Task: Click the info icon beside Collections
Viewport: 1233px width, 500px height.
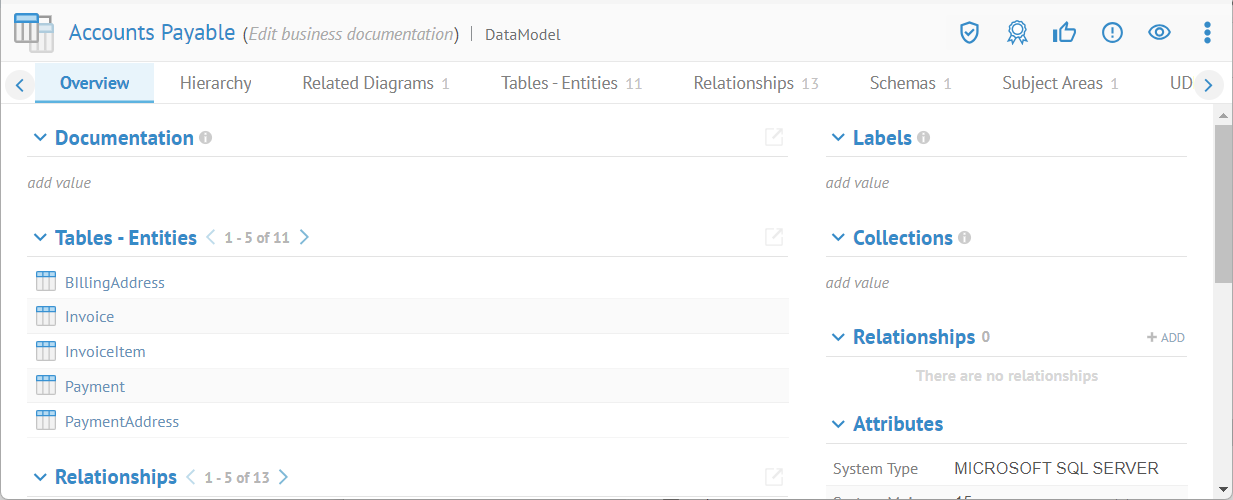Action: 964,238
